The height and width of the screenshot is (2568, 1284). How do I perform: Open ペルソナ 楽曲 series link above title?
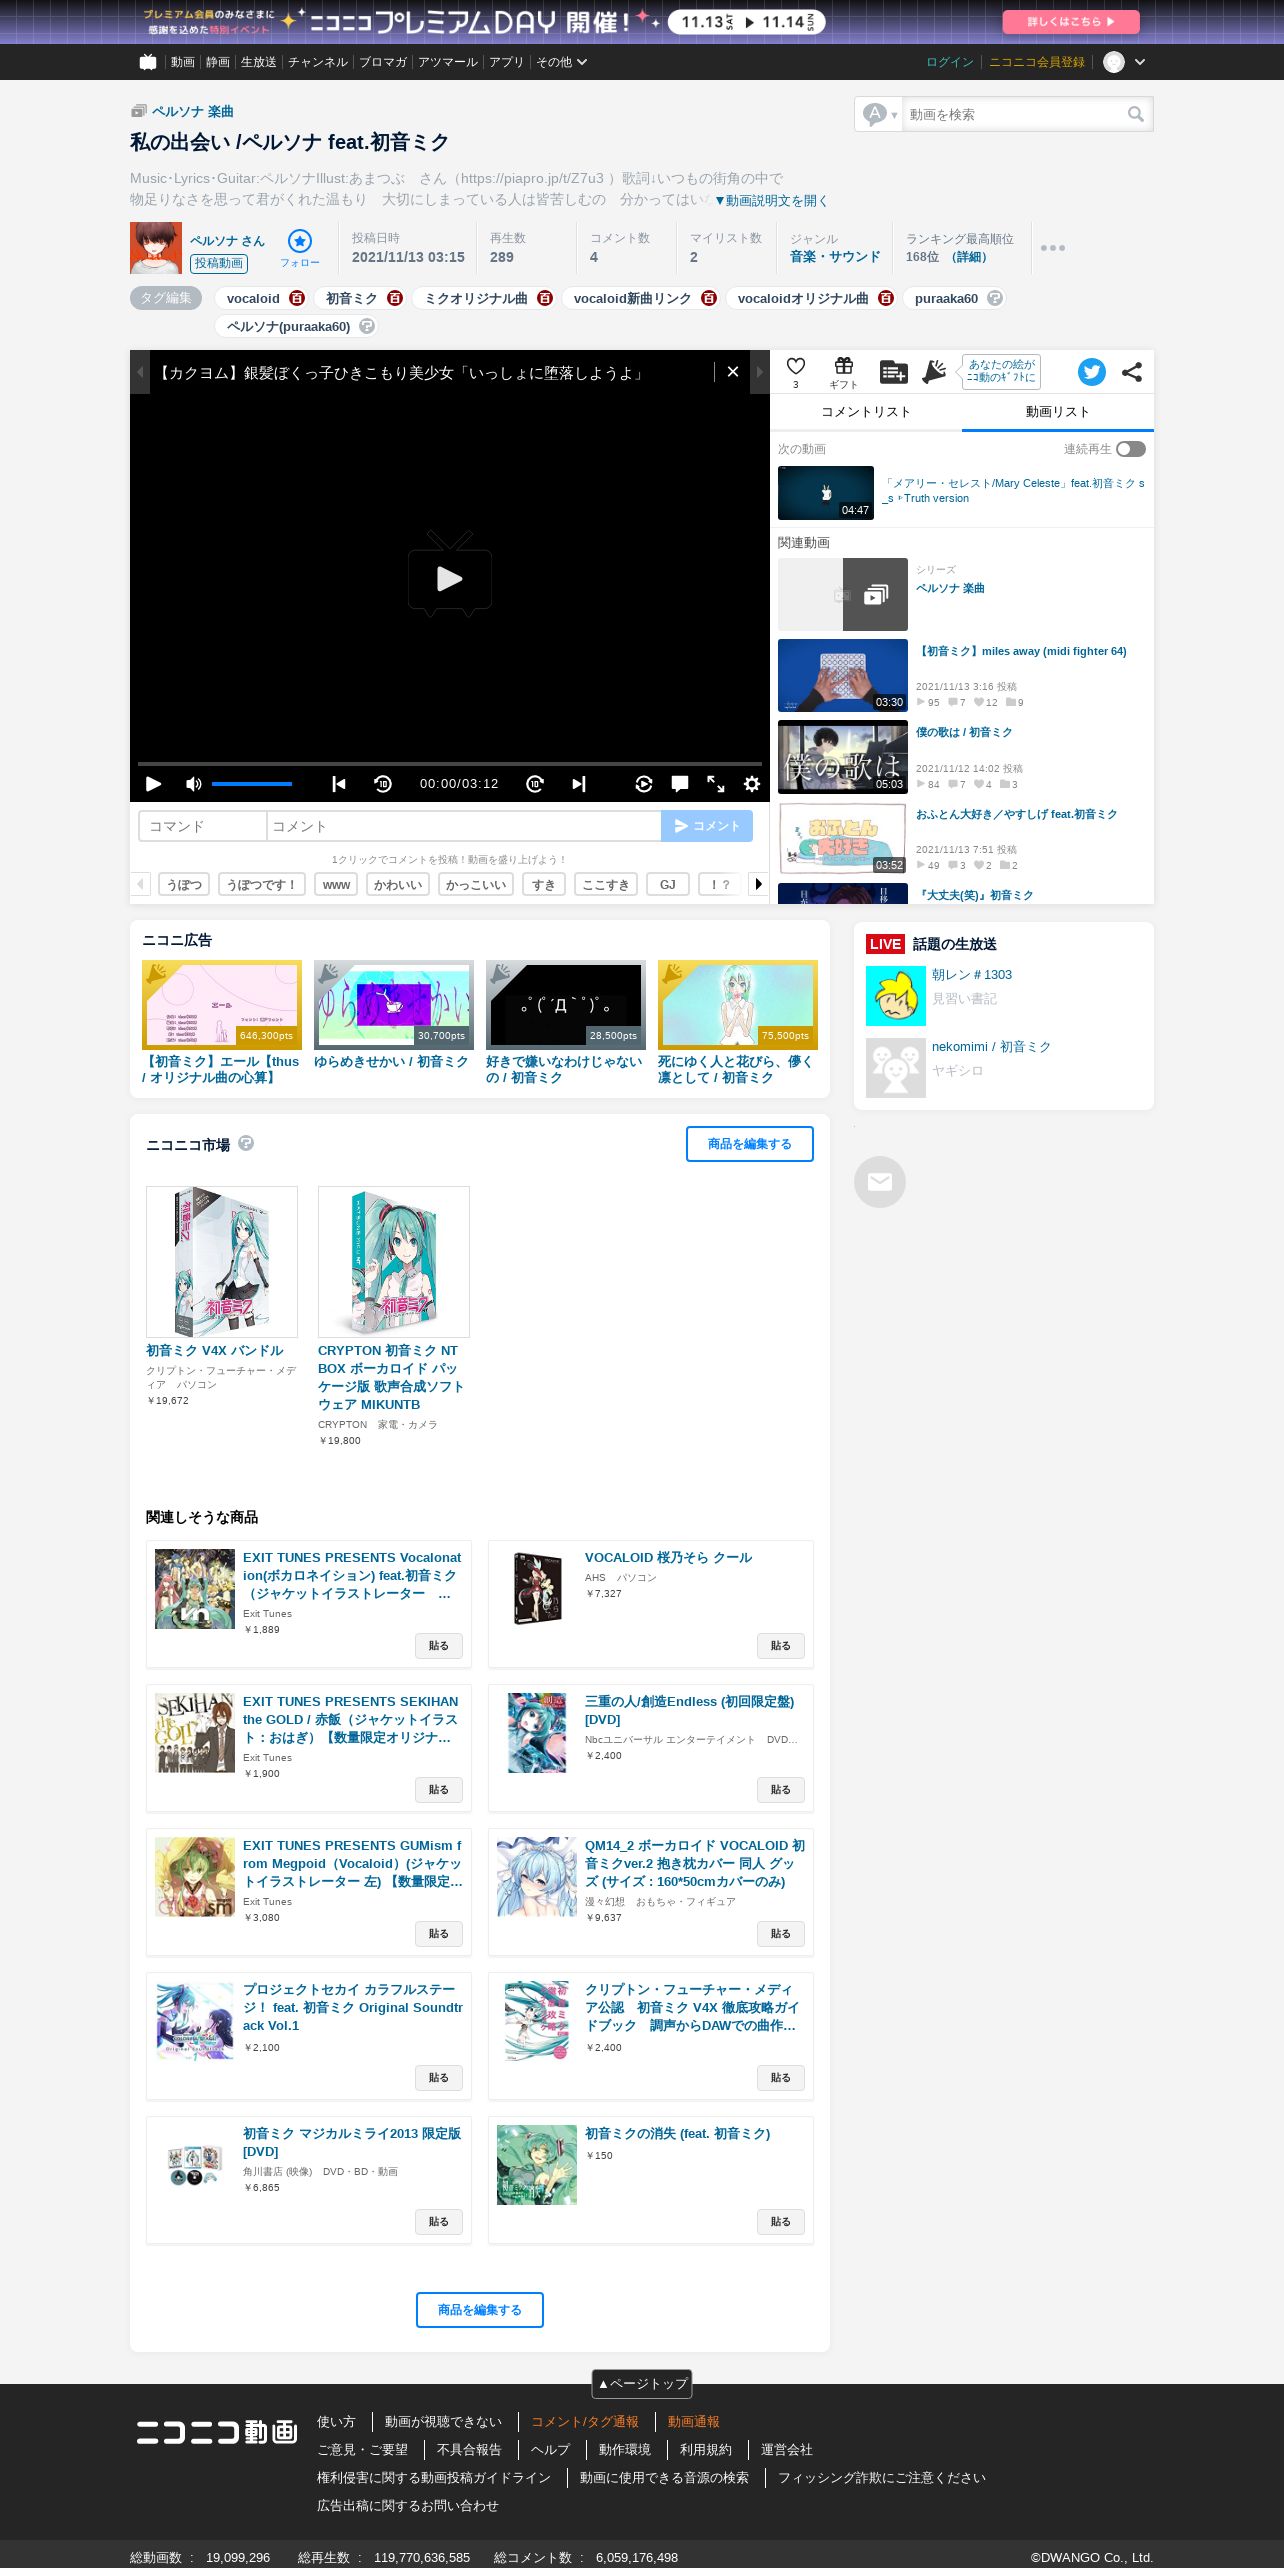[x=193, y=112]
